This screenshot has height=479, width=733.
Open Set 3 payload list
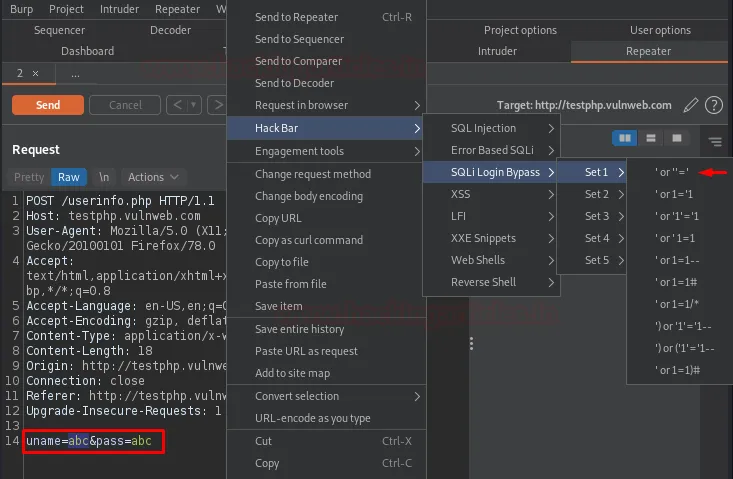591,216
